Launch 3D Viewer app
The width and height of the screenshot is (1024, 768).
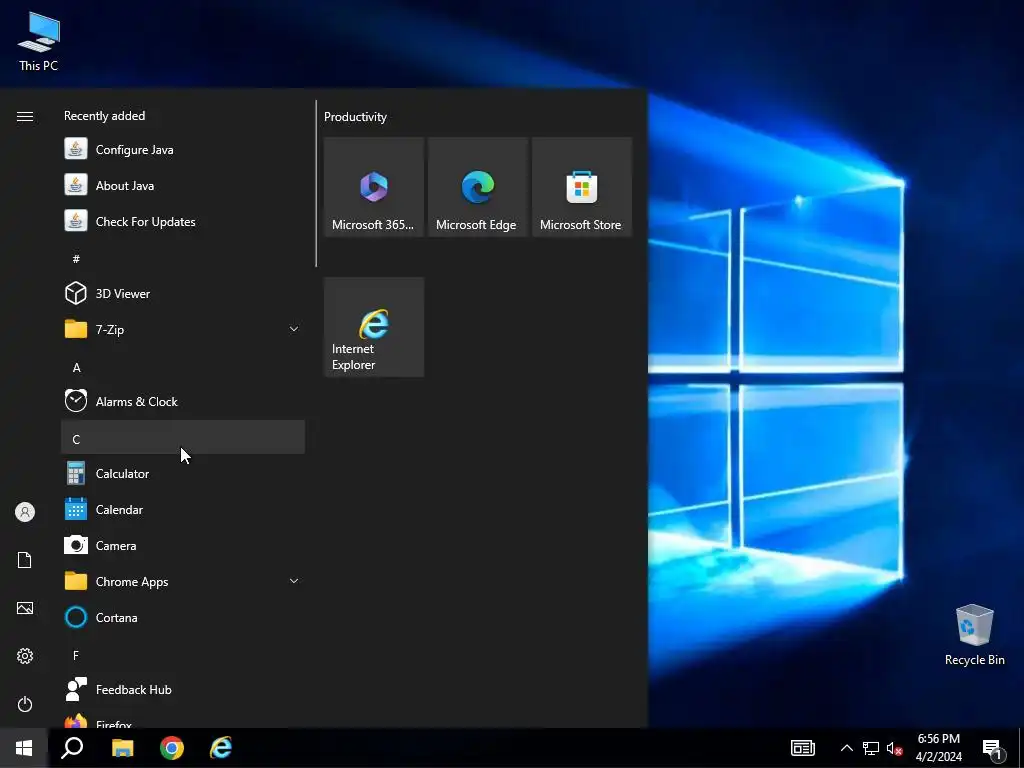[x=183, y=293]
